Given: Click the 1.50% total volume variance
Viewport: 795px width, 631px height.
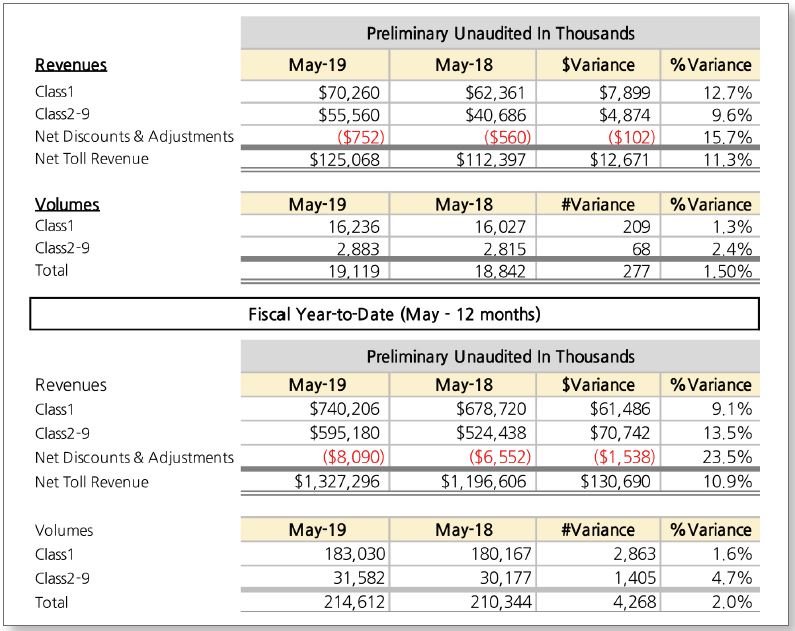Looking at the screenshot, I should coord(728,271).
